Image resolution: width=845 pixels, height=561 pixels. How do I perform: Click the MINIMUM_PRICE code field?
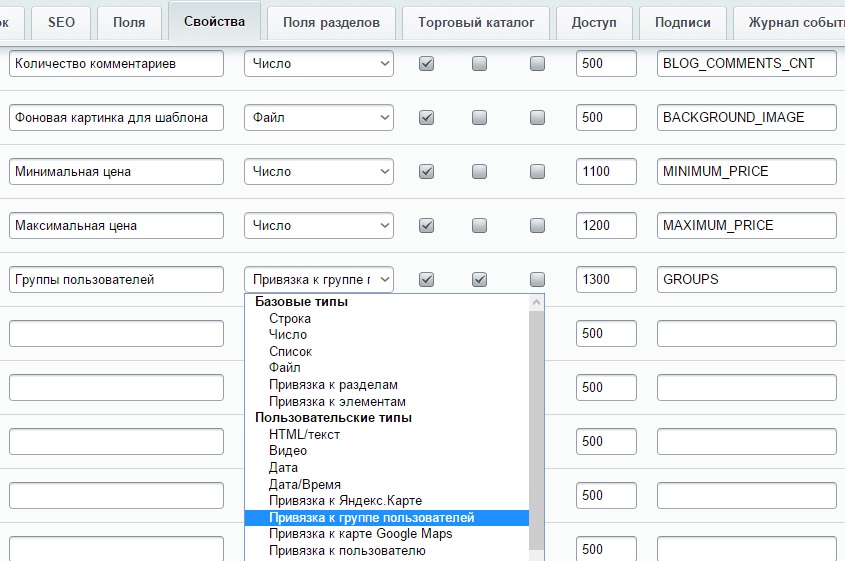pyautogui.click(x=746, y=171)
